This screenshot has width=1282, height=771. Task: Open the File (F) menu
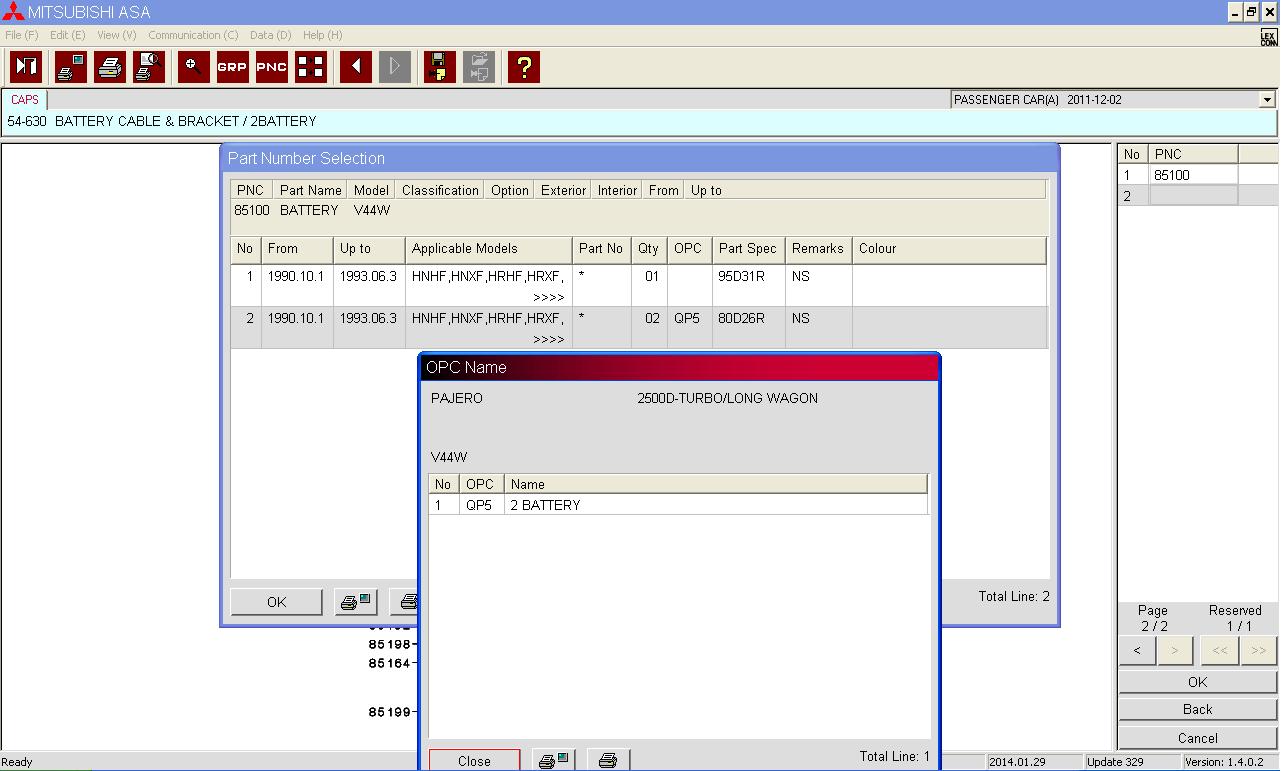(x=21, y=35)
